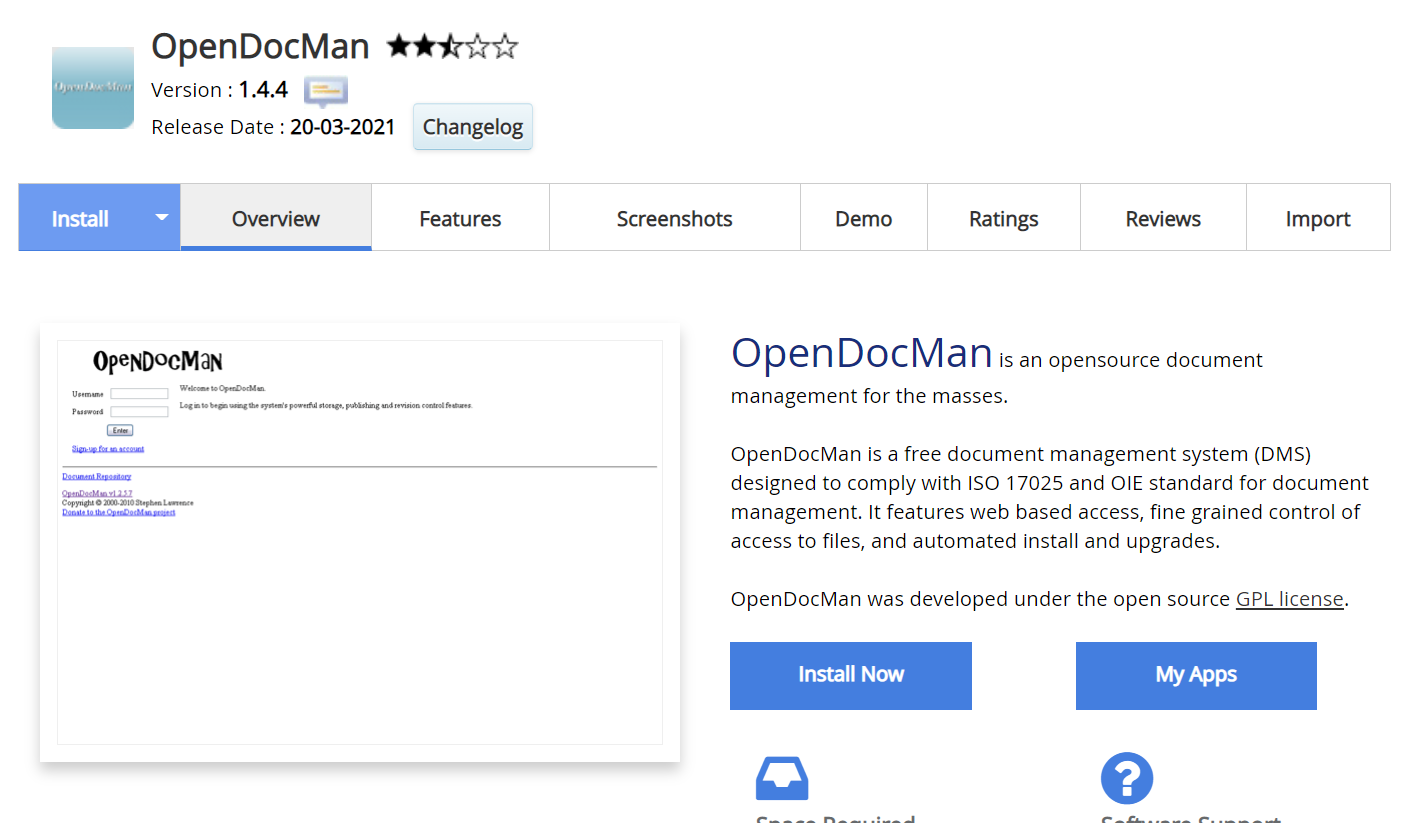View the Ratings tab

click(x=1003, y=218)
